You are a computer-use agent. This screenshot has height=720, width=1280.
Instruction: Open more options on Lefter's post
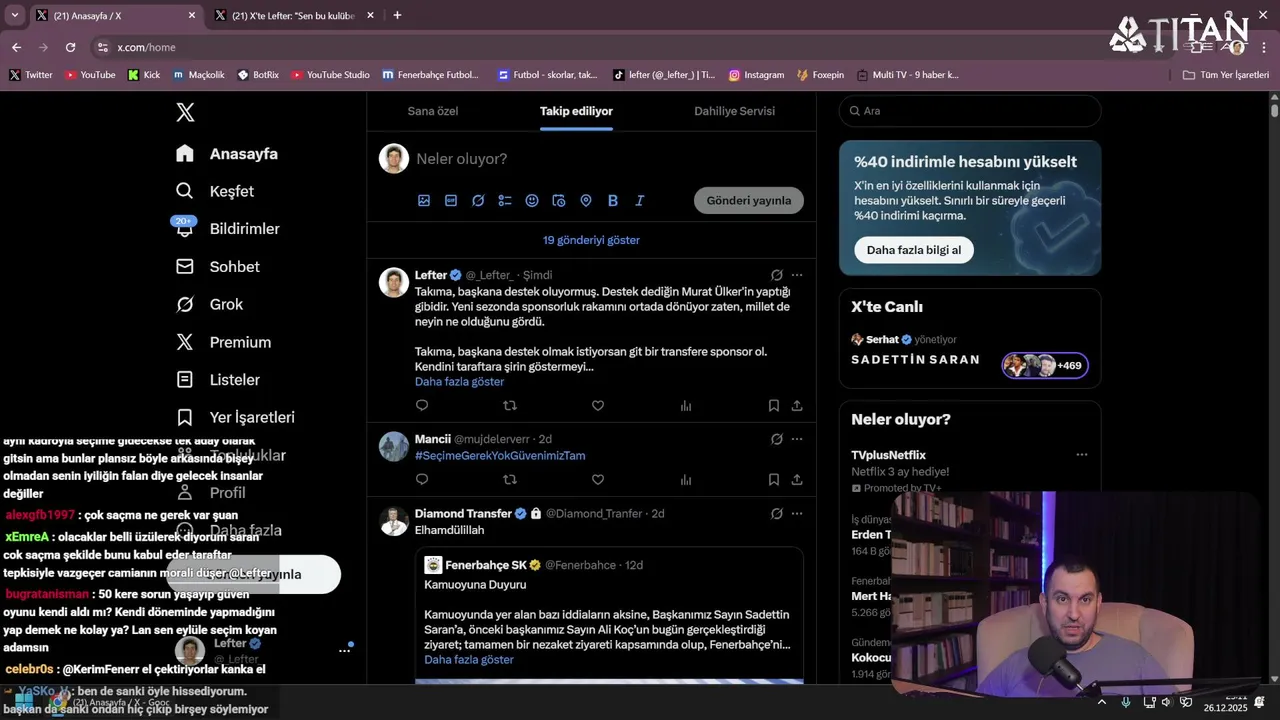click(x=797, y=275)
